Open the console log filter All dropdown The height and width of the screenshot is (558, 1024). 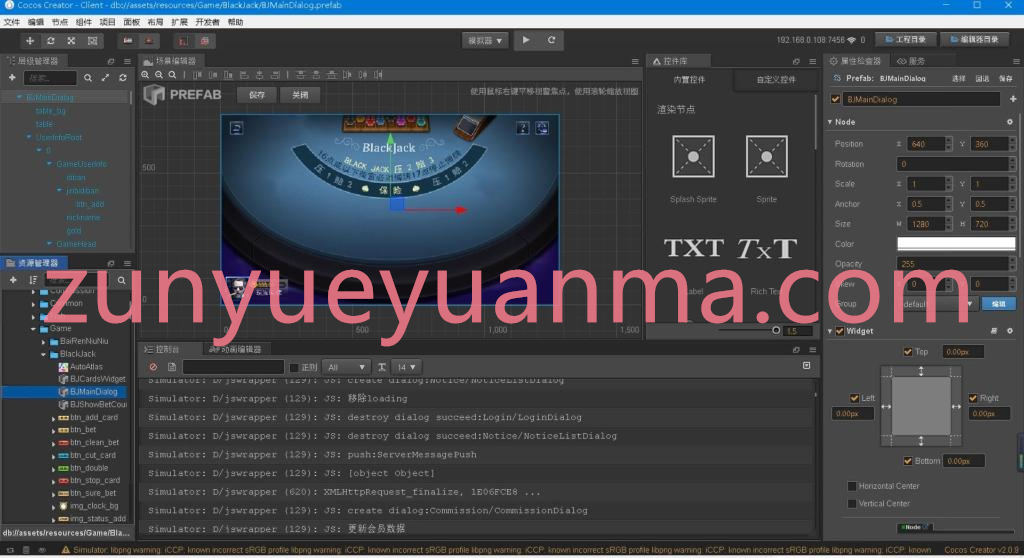[346, 367]
